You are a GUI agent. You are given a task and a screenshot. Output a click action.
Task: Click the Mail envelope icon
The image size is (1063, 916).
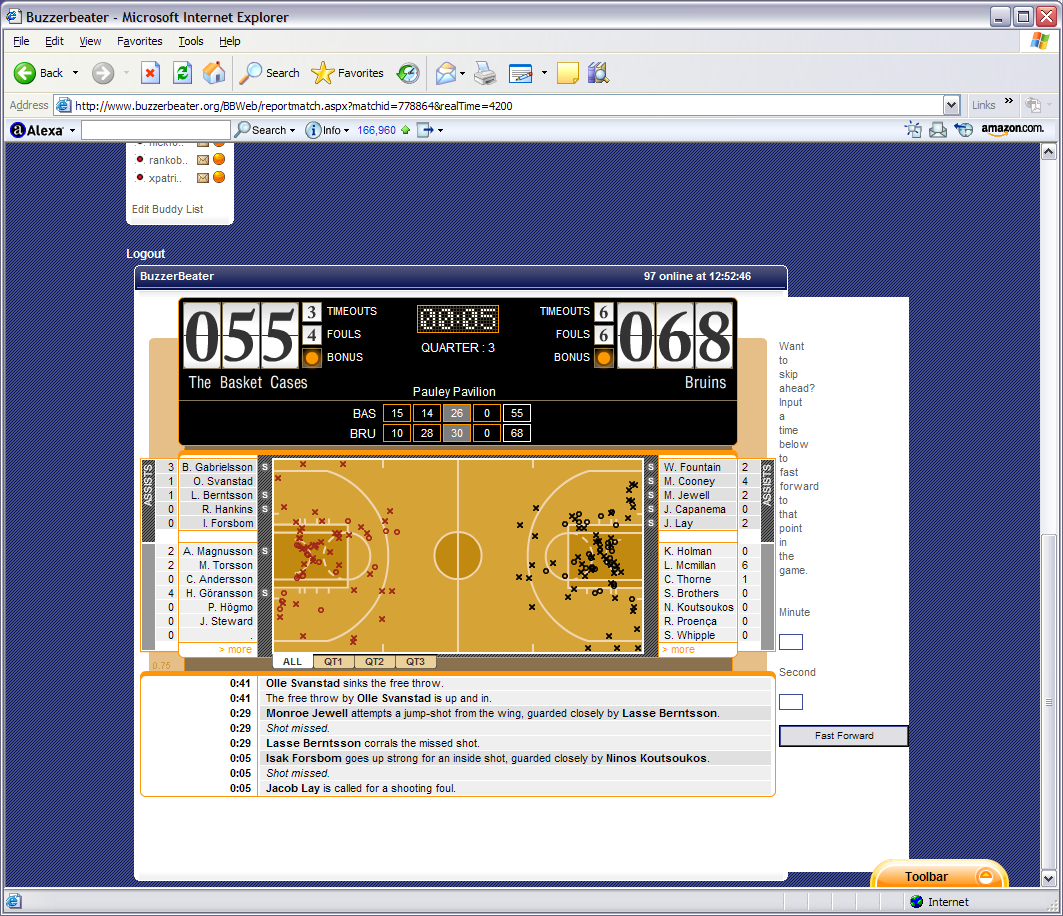(445, 73)
